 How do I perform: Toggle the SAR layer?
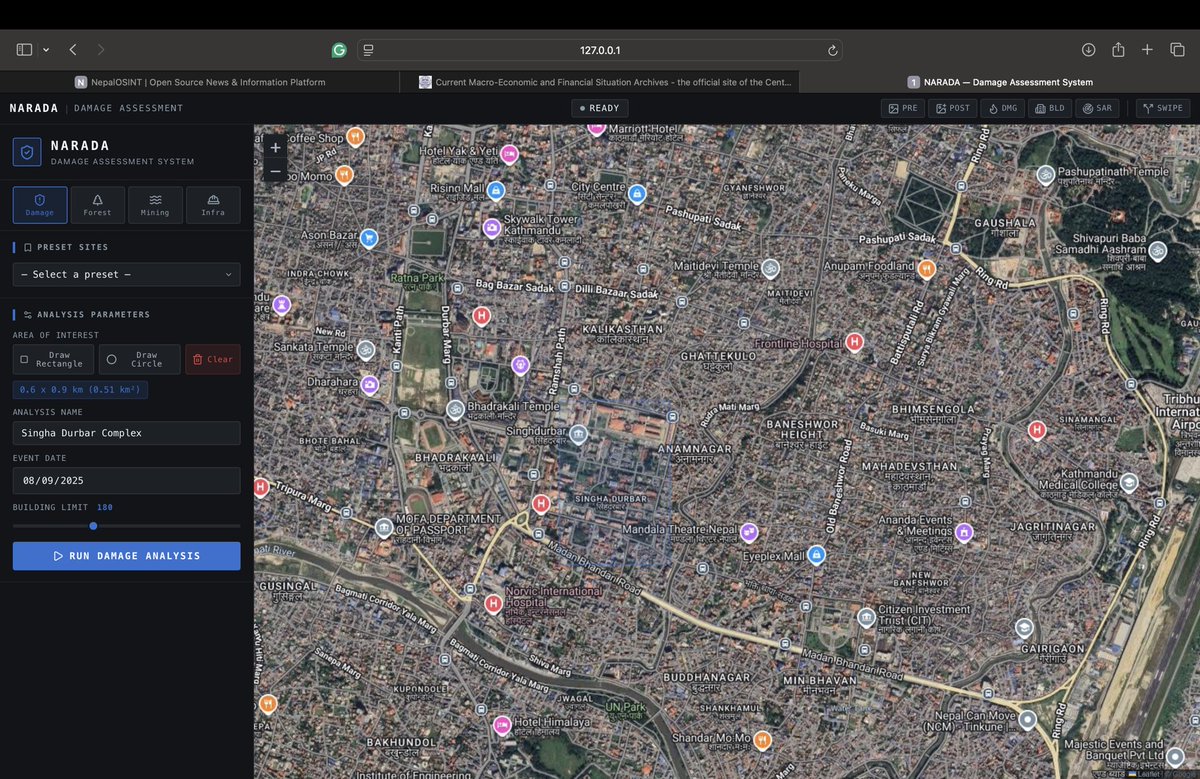click(x=1097, y=108)
